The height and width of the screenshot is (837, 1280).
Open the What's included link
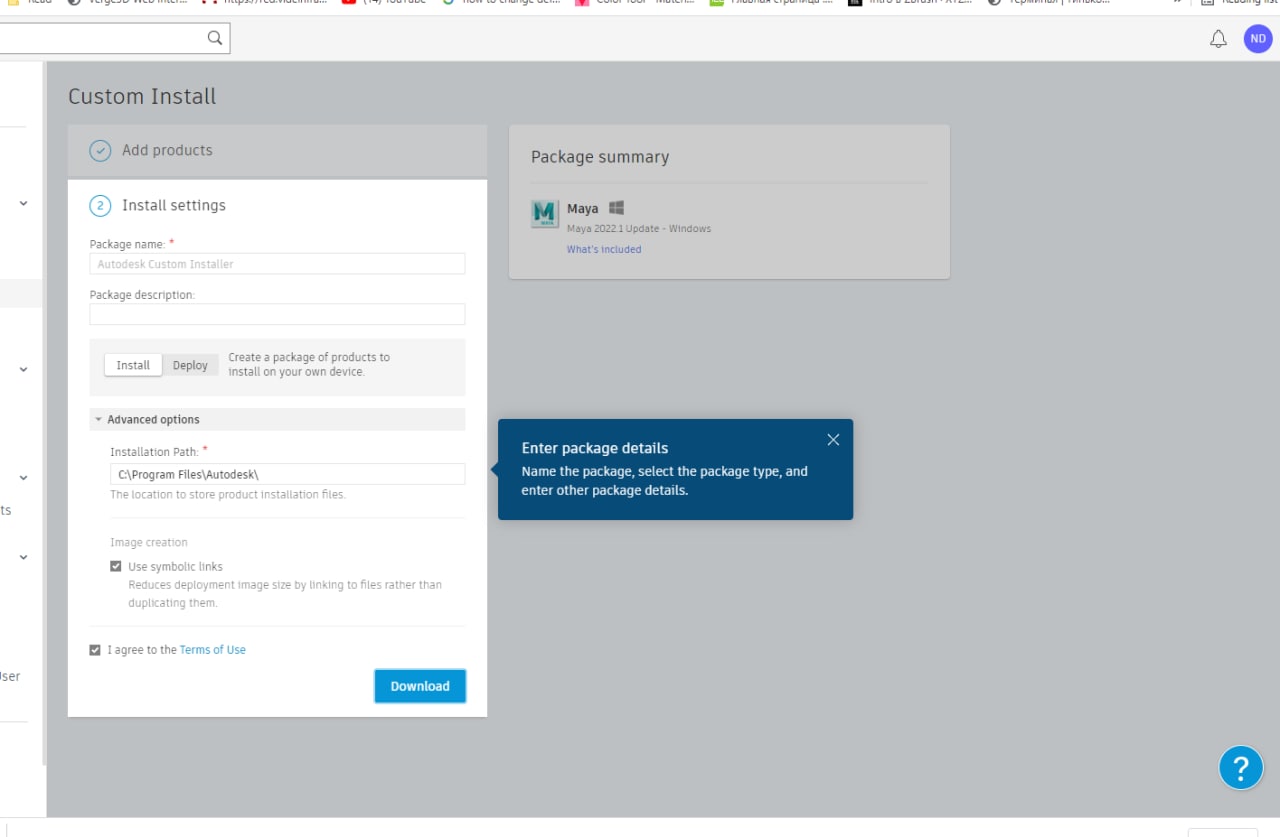[604, 249]
